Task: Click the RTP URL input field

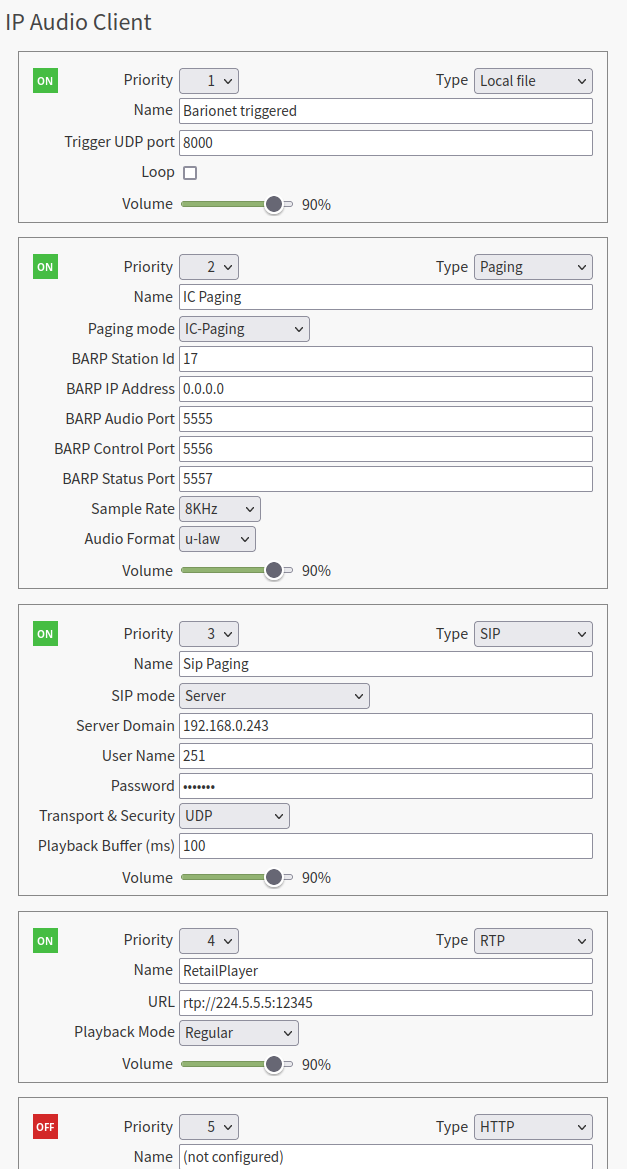Action: [x=386, y=1003]
